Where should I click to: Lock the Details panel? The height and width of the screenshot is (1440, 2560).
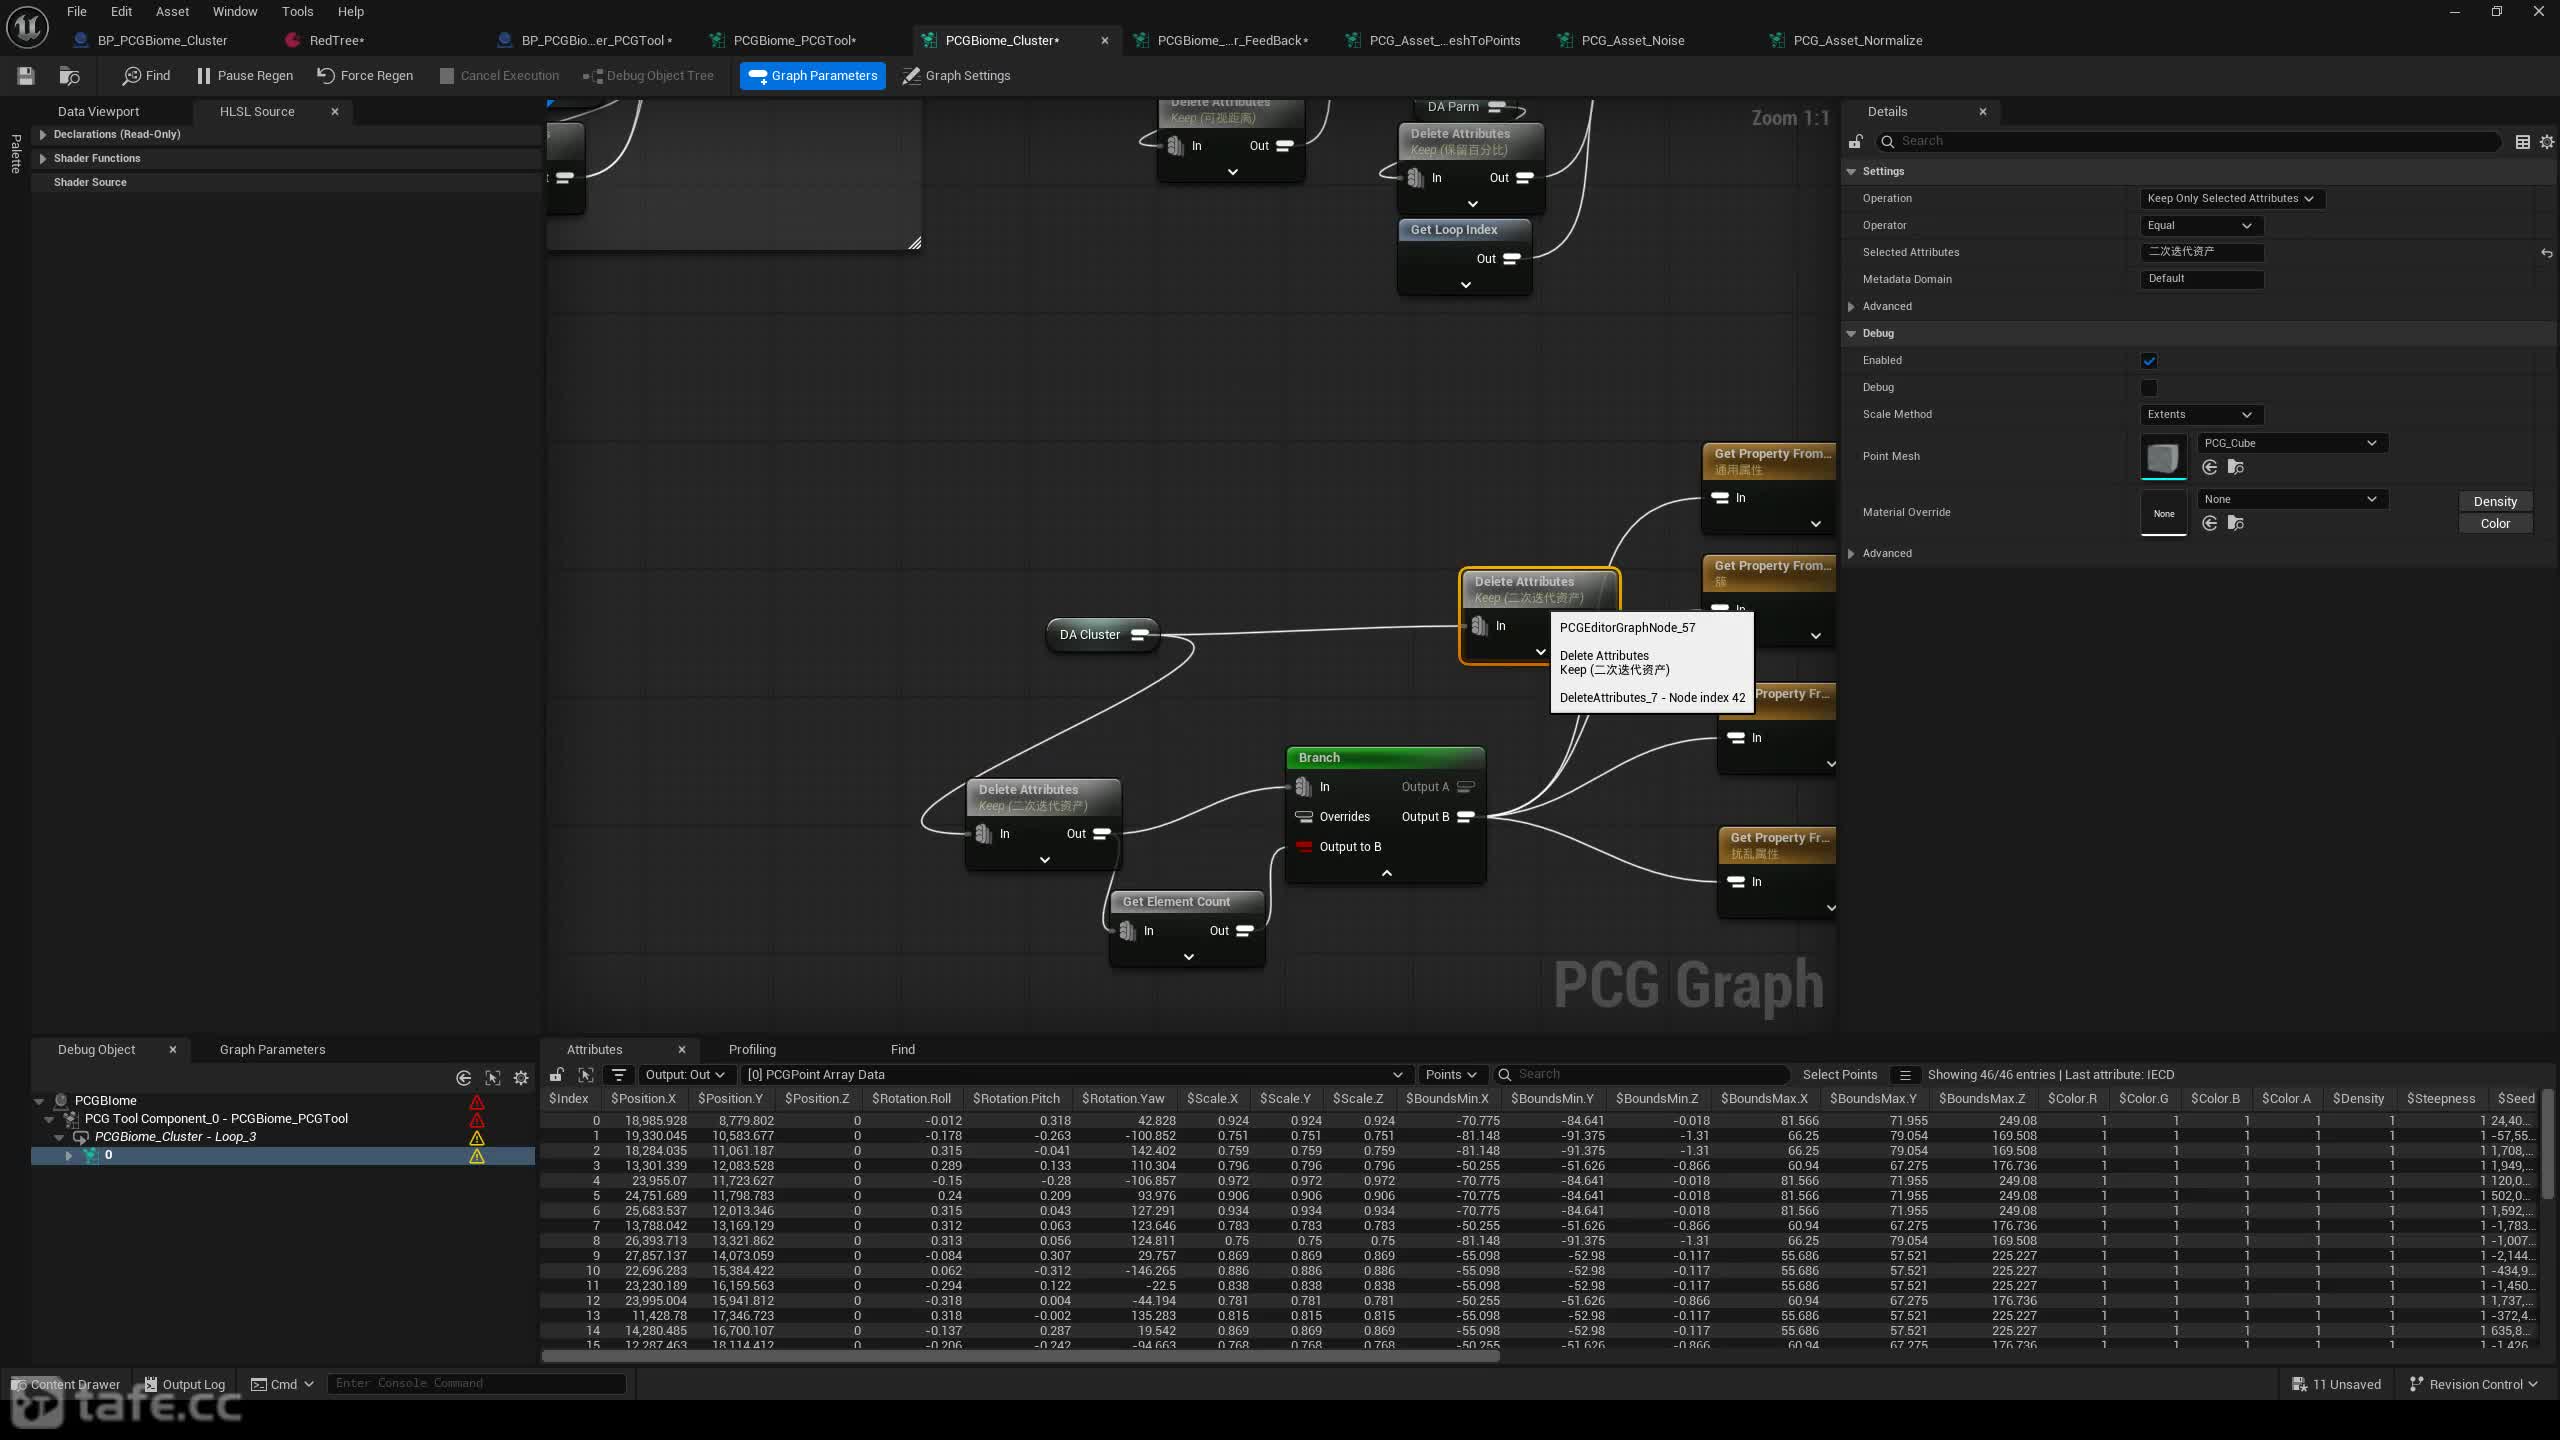click(x=1855, y=142)
